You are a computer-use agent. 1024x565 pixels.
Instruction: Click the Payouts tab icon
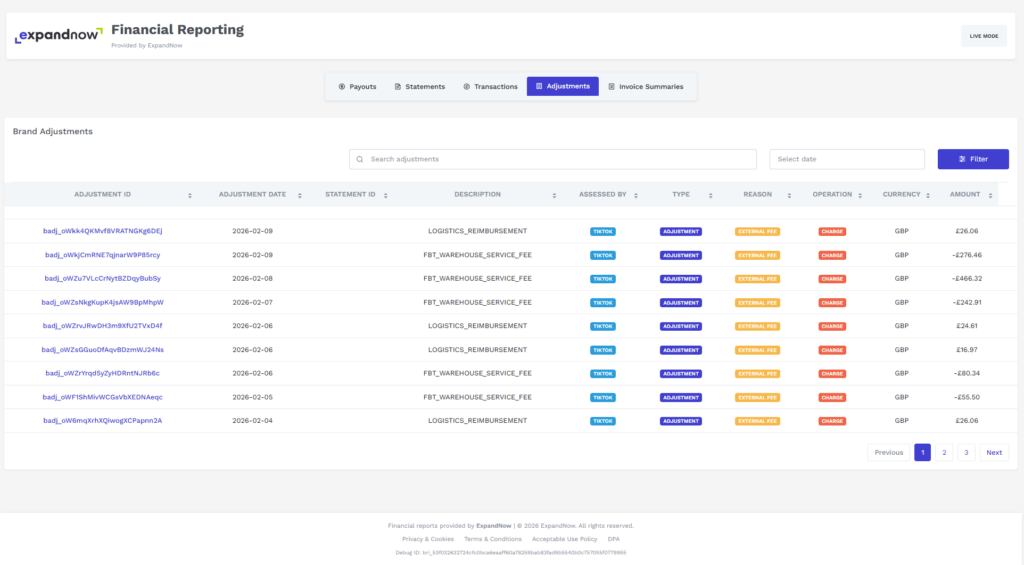pos(342,86)
